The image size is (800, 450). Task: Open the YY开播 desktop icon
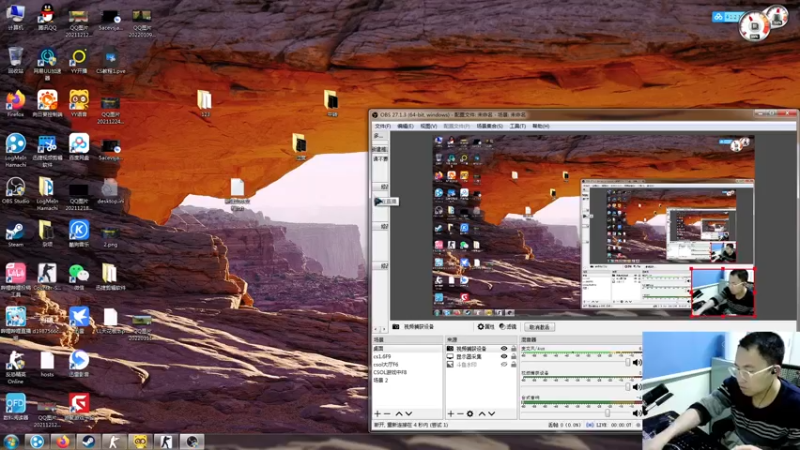tap(79, 61)
